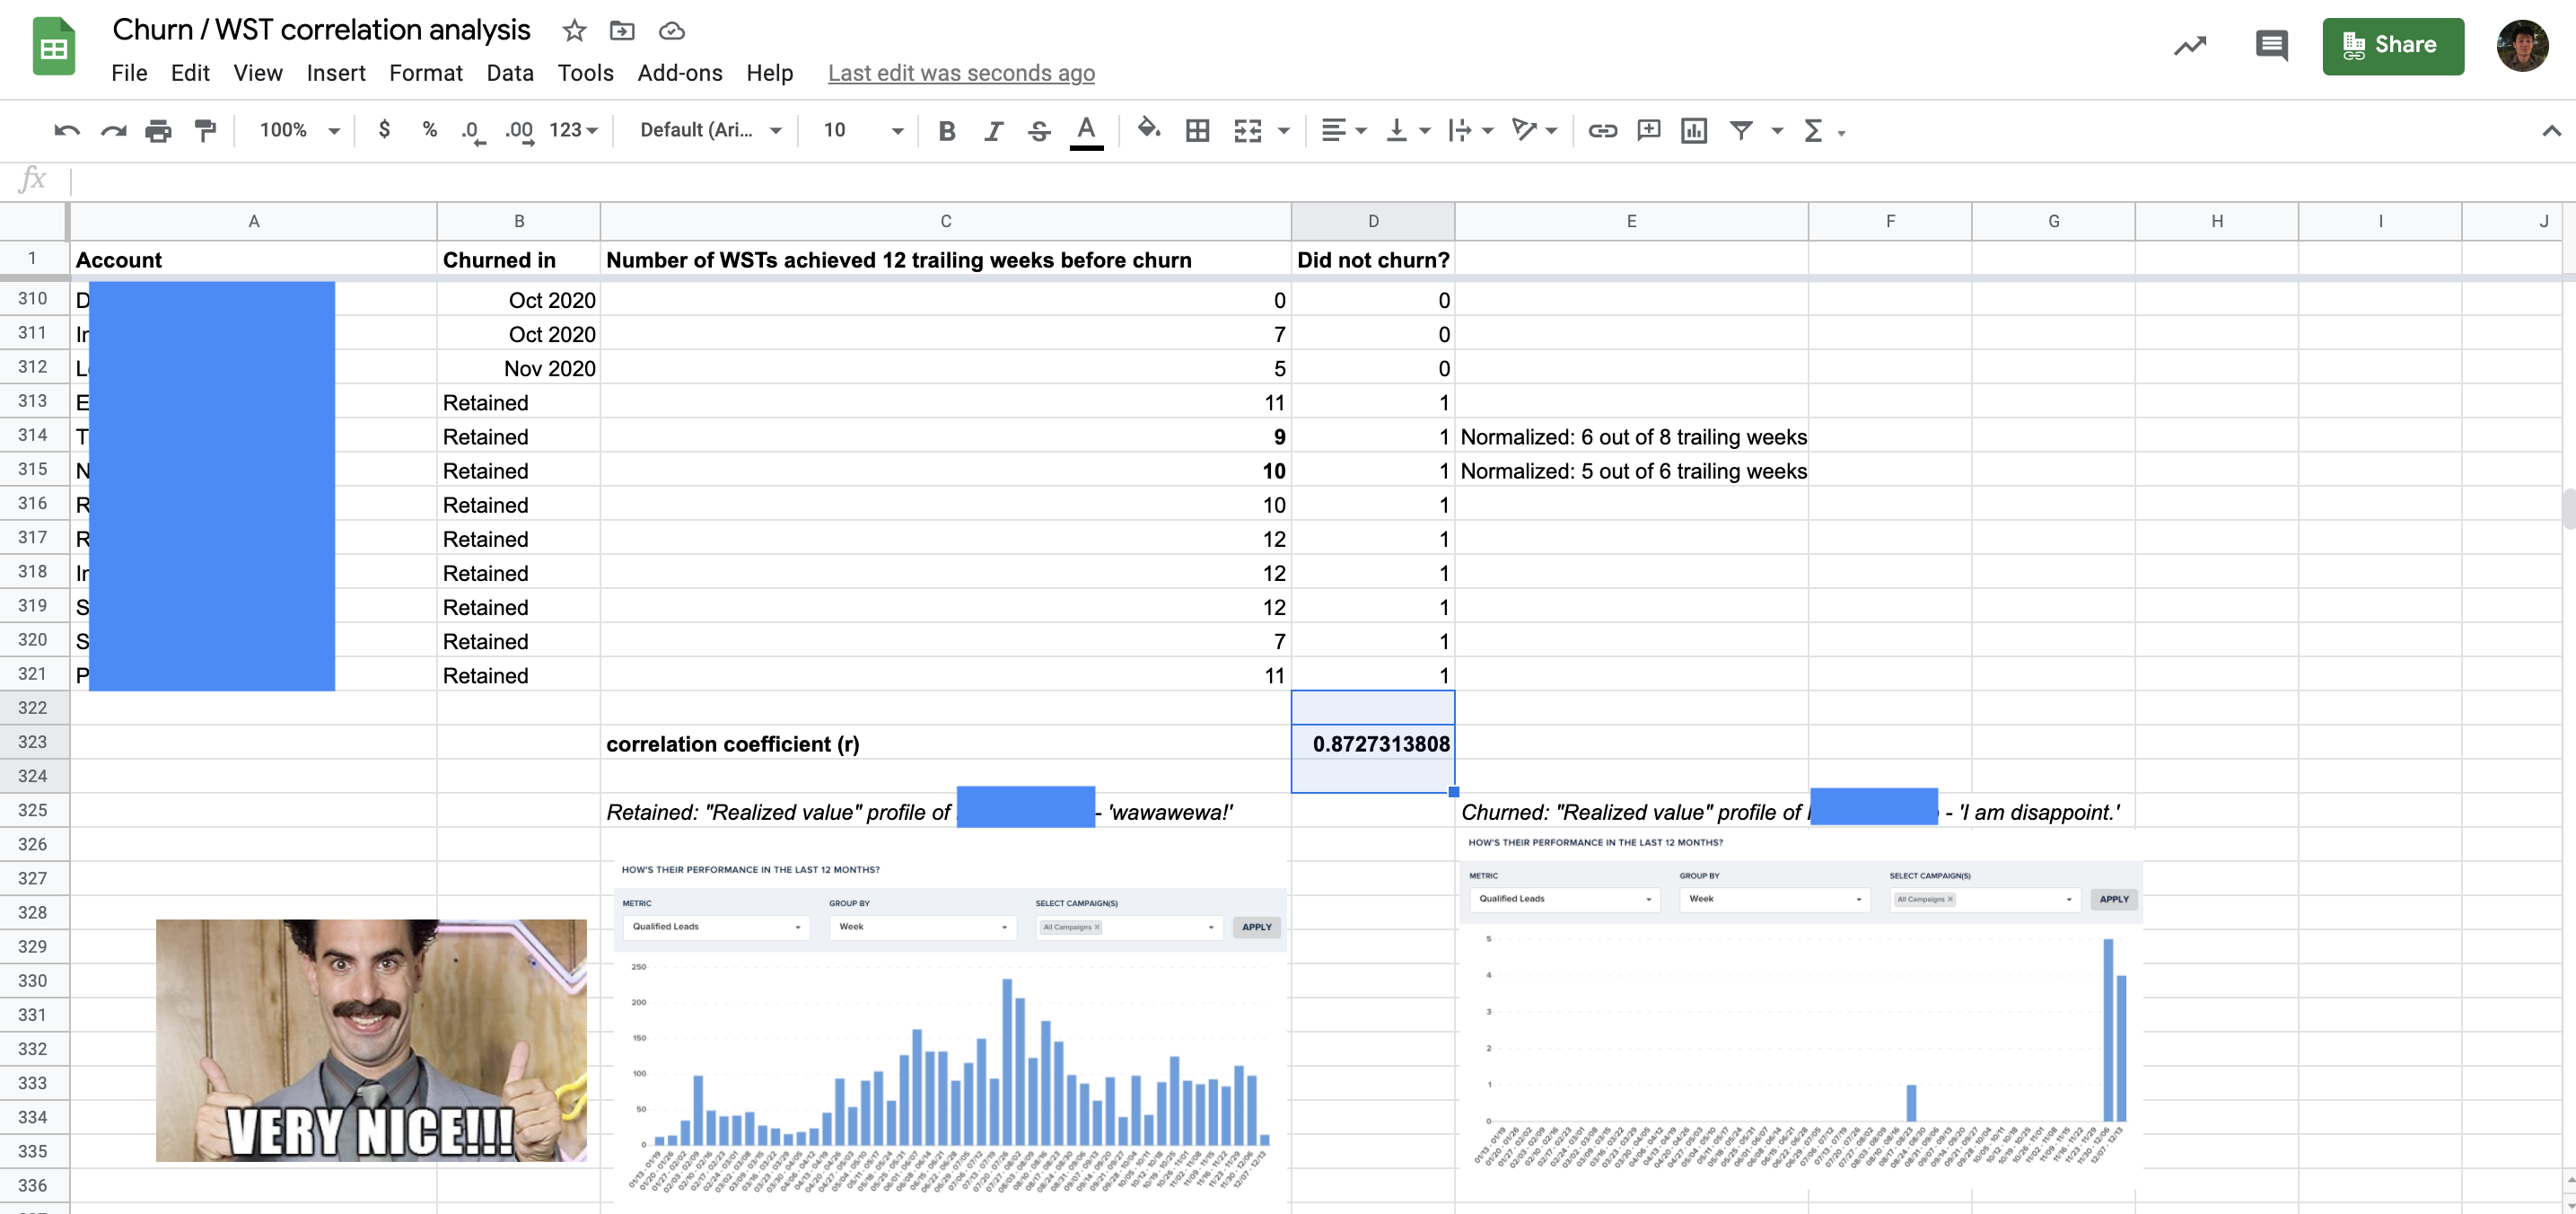This screenshot has width=2576, height=1214.
Task: Click into the formula bar
Action: [x=1320, y=180]
